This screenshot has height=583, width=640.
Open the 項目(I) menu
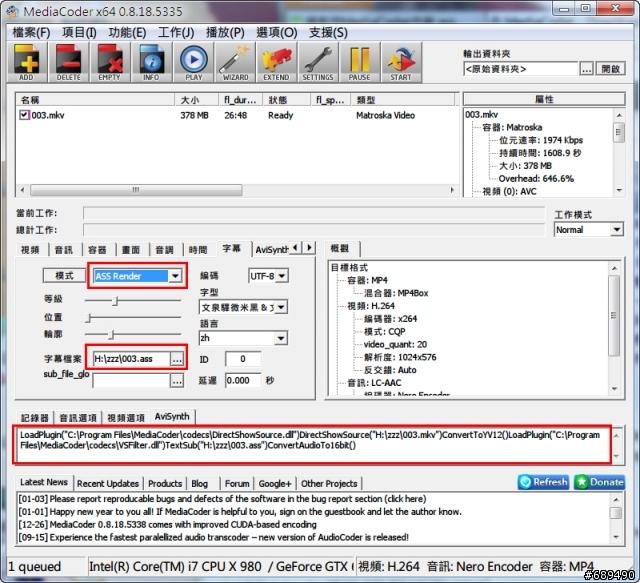point(79,32)
